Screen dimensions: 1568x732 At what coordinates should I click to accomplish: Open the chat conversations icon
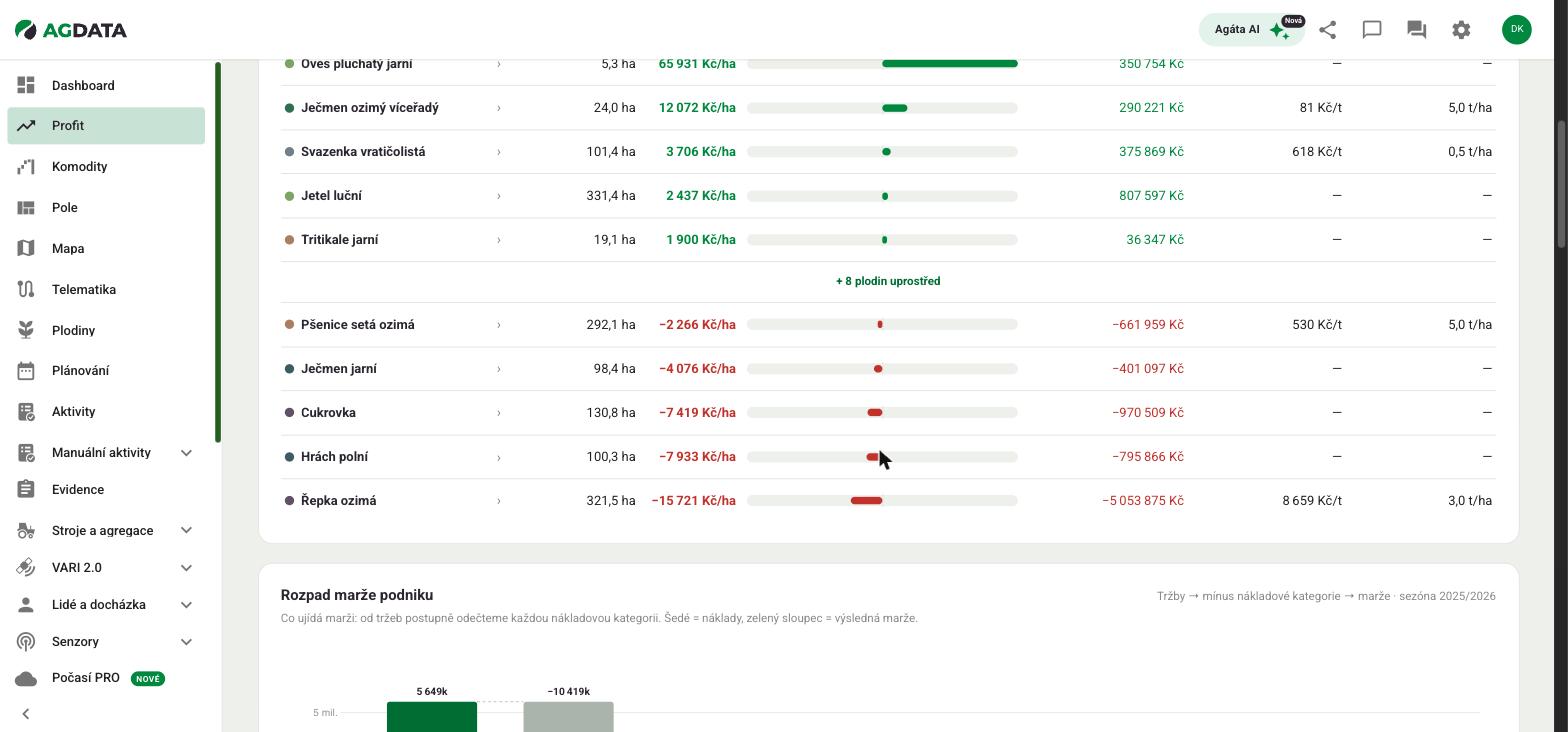pos(1416,30)
